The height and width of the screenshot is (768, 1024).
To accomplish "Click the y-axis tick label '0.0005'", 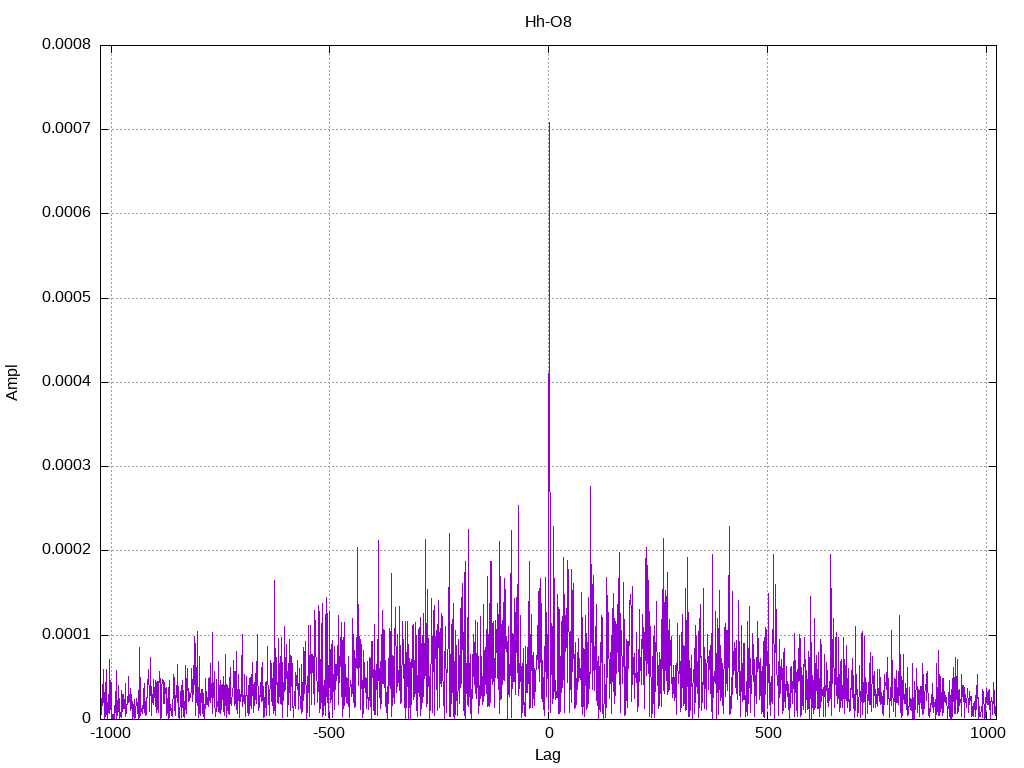I will 67,298.
